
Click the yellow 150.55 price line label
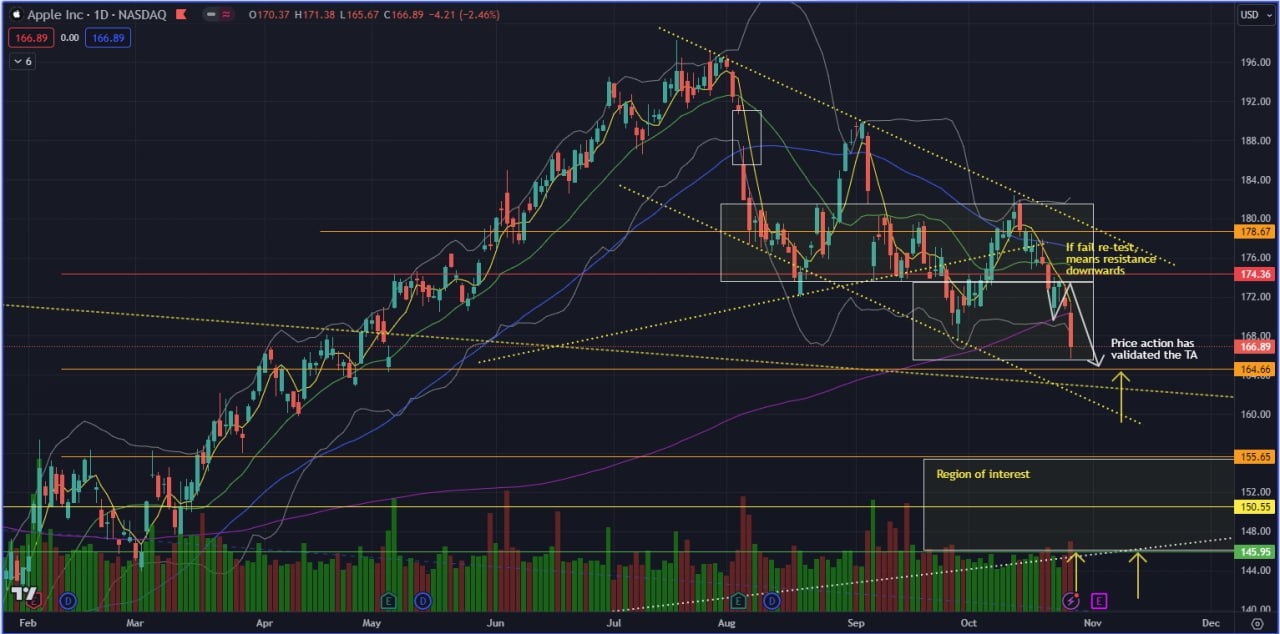click(x=1256, y=507)
